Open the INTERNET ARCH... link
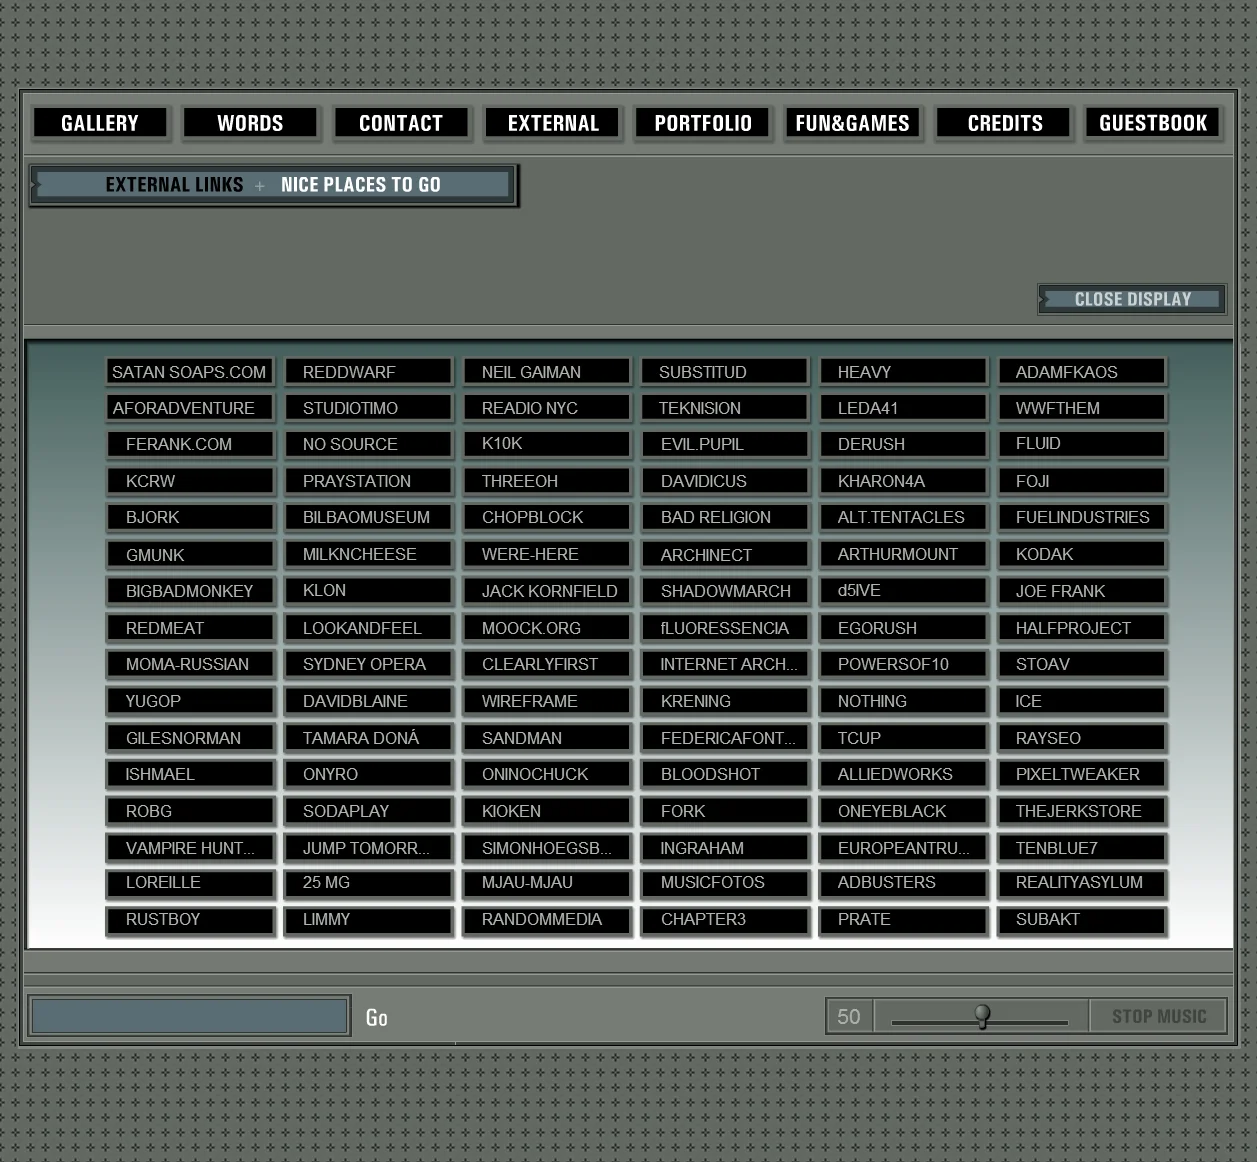The height and width of the screenshot is (1162, 1257). pyautogui.click(x=725, y=664)
